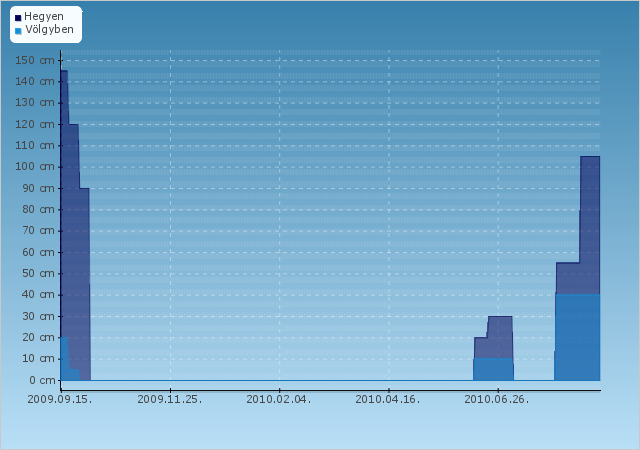Click the 0 cm axis label
640x450 pixels.
point(42,381)
